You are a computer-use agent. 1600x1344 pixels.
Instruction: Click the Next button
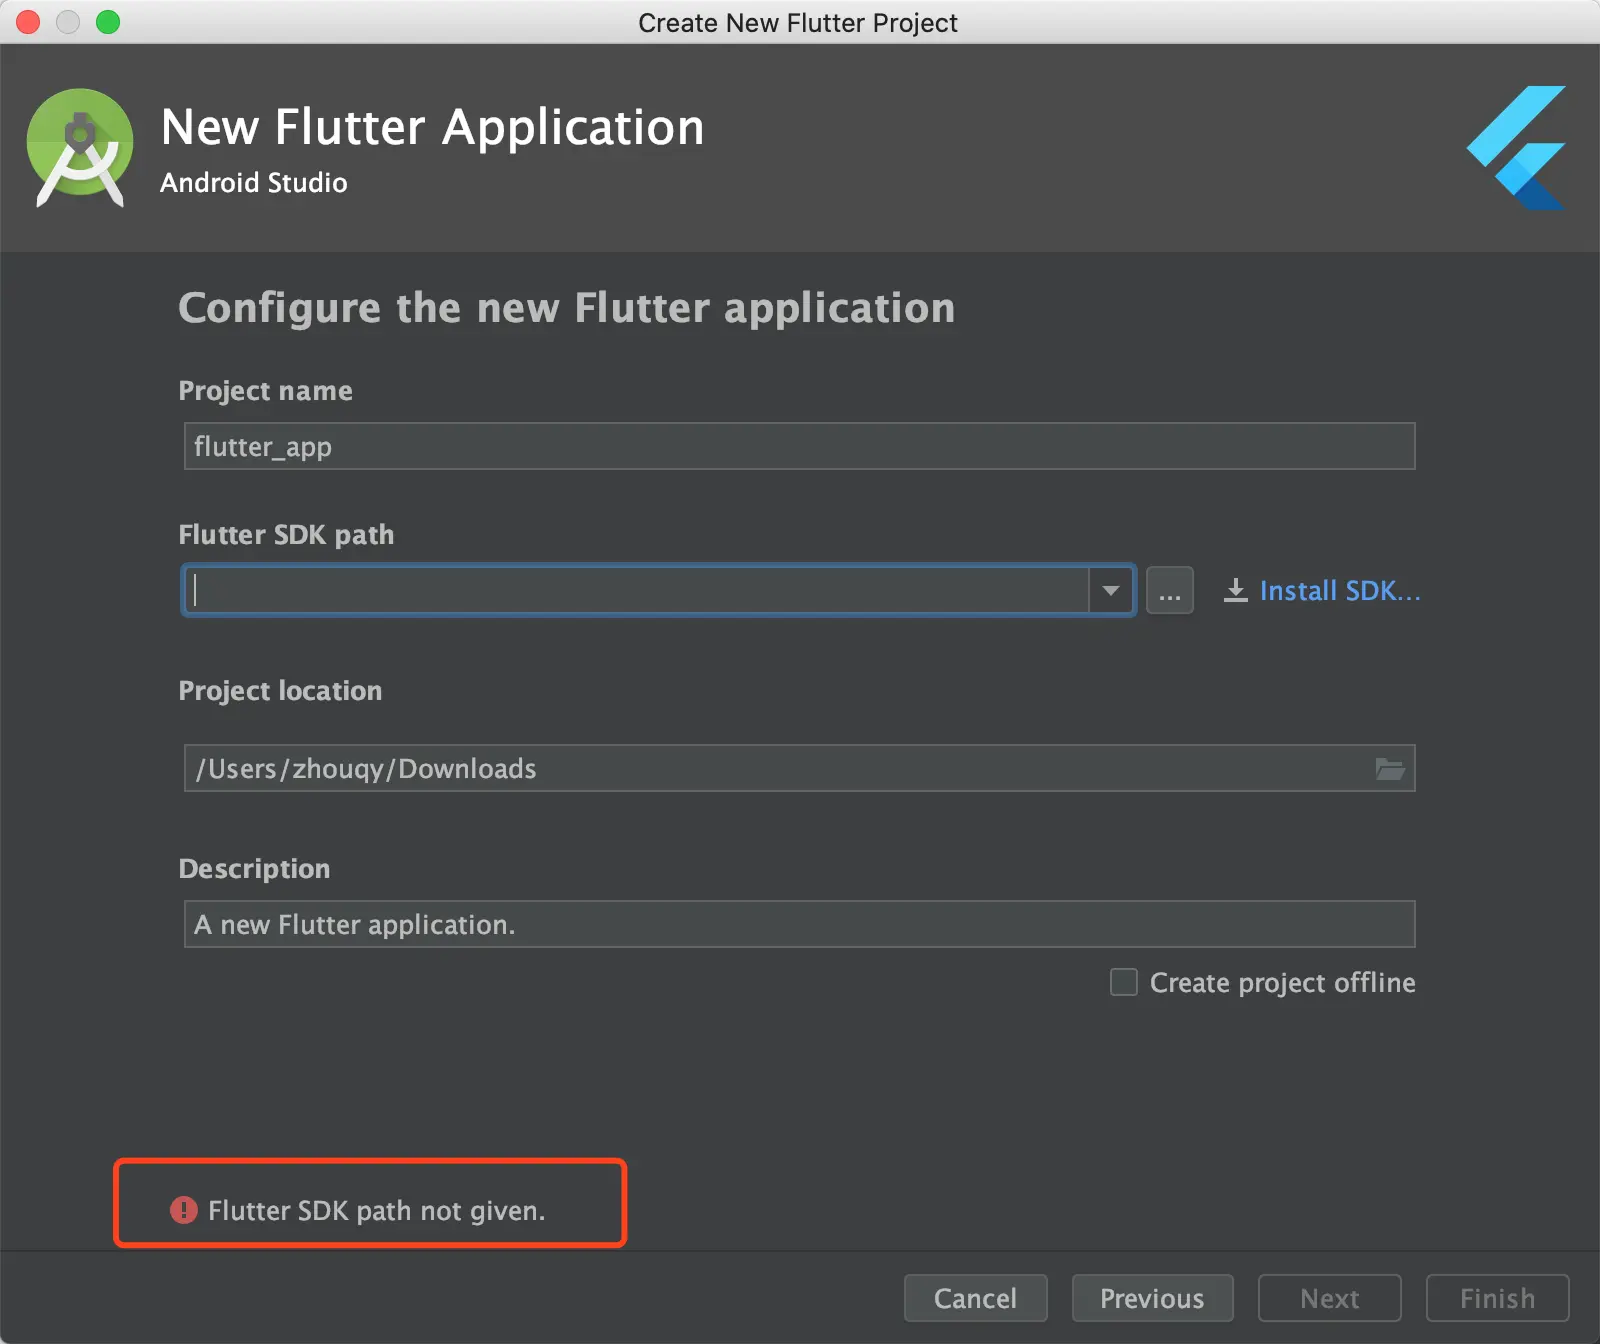(1329, 1298)
